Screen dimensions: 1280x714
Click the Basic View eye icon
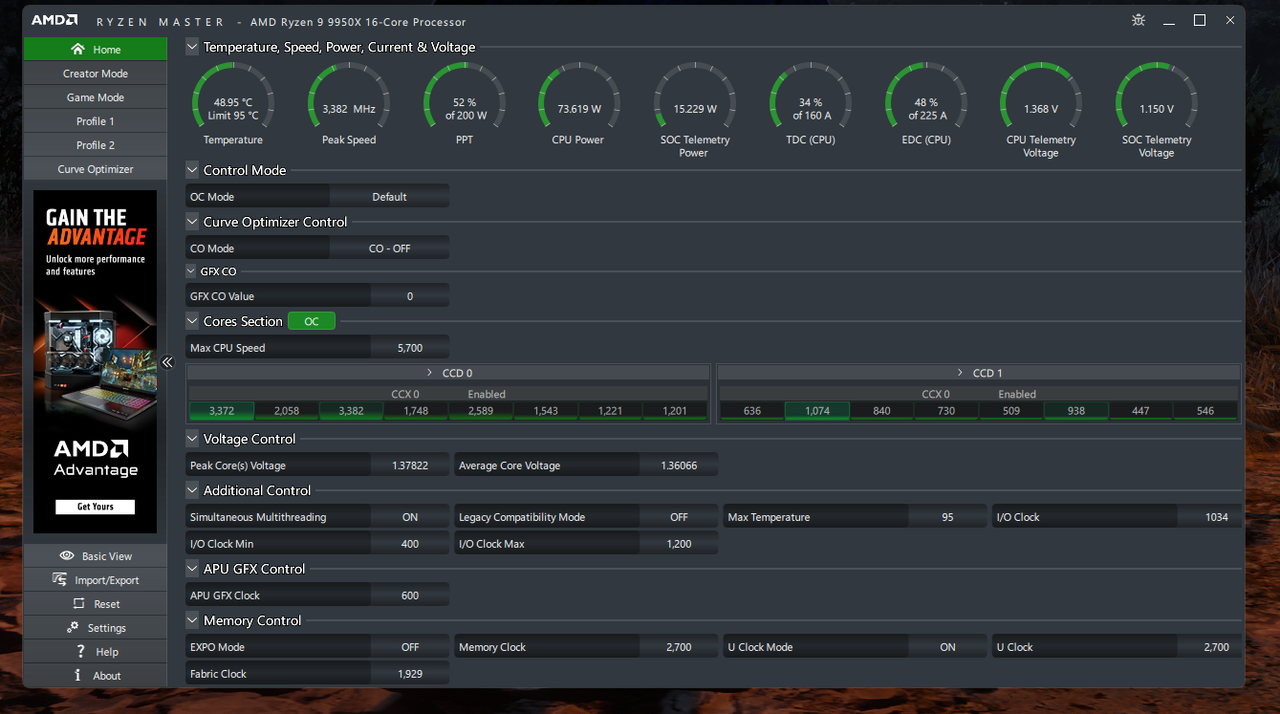[x=67, y=556]
